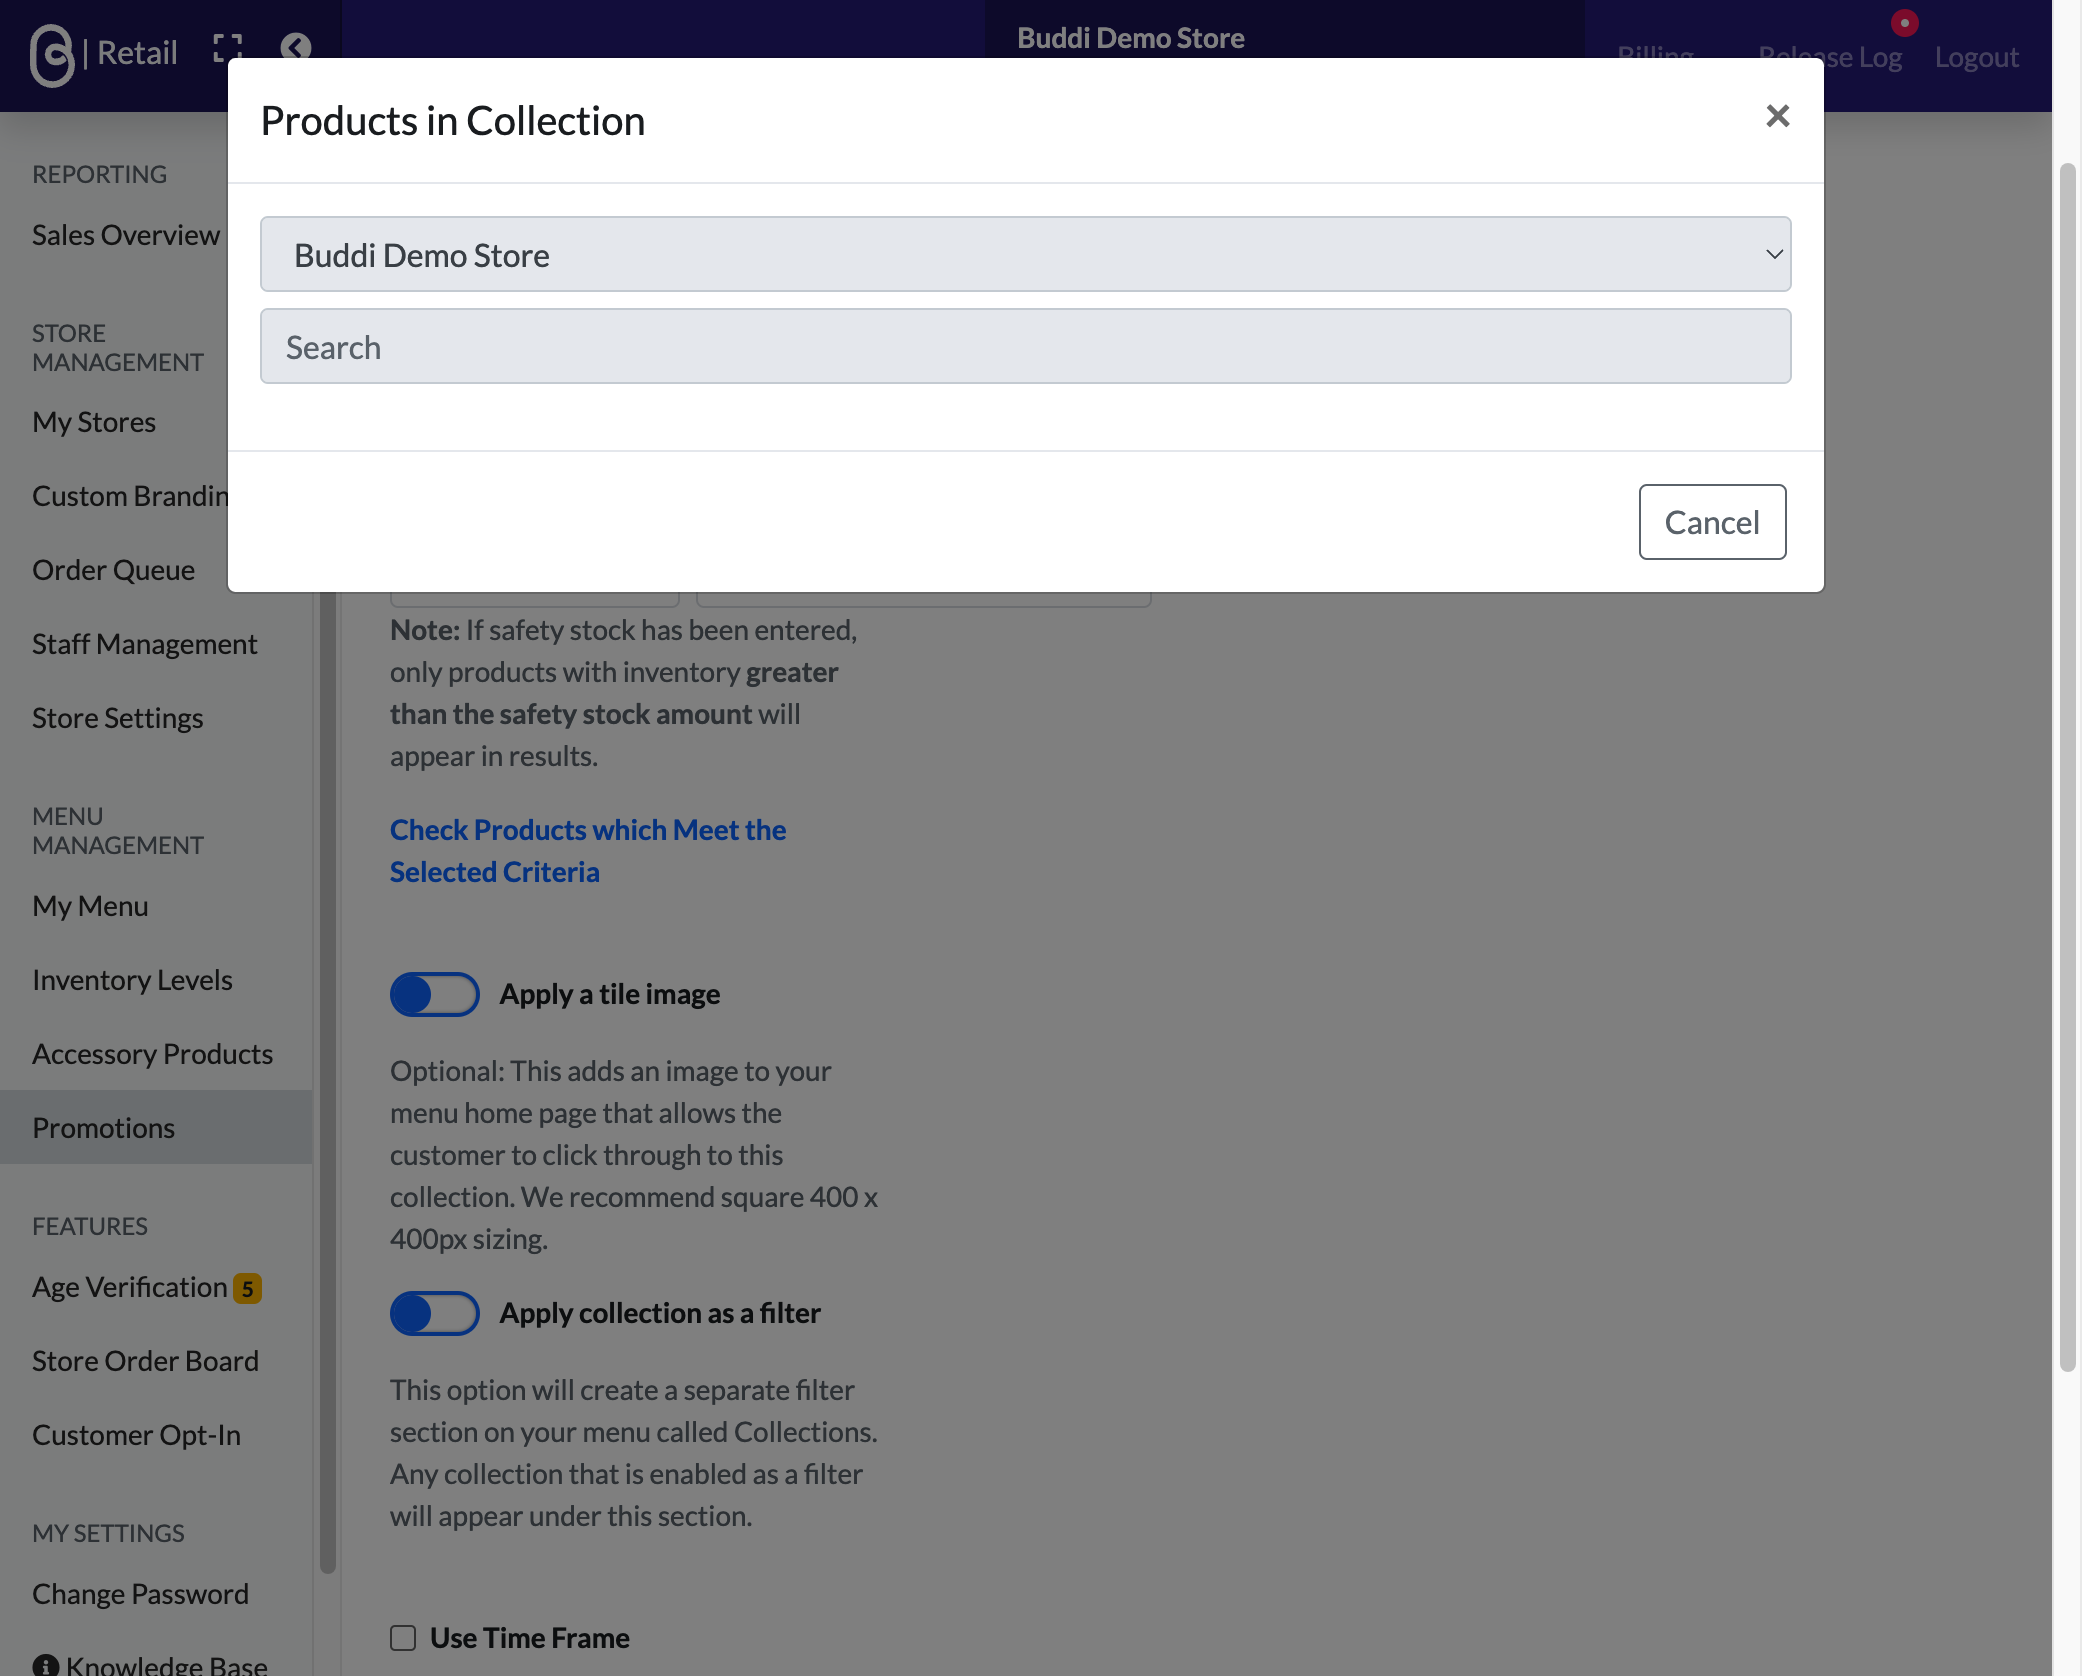Open Accessory Products page
Image resolution: width=2082 pixels, height=1676 pixels.
(x=153, y=1054)
